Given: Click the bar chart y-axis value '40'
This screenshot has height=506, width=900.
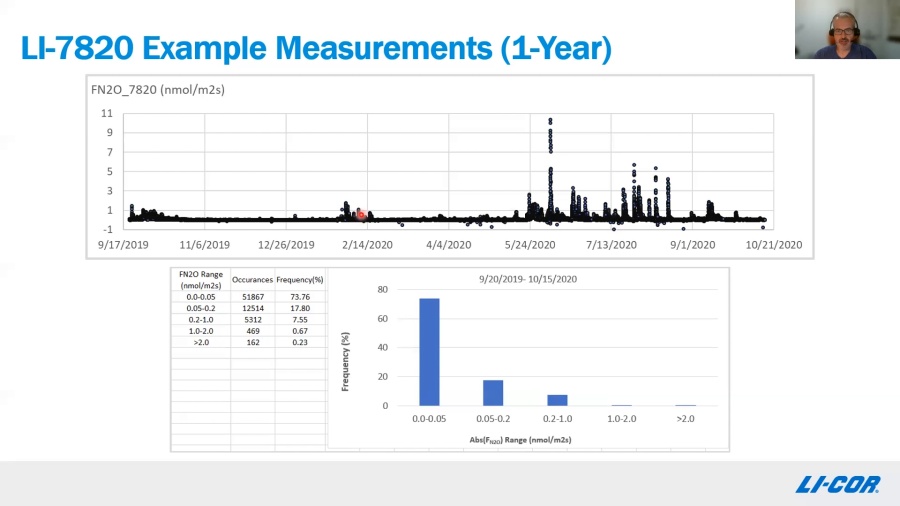Looking at the screenshot, I should click(383, 348).
